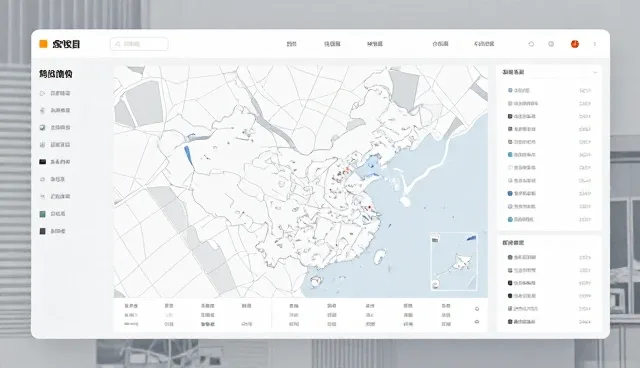Click the inset mini-map thumbnail
640x368 pixels.
(x=454, y=262)
